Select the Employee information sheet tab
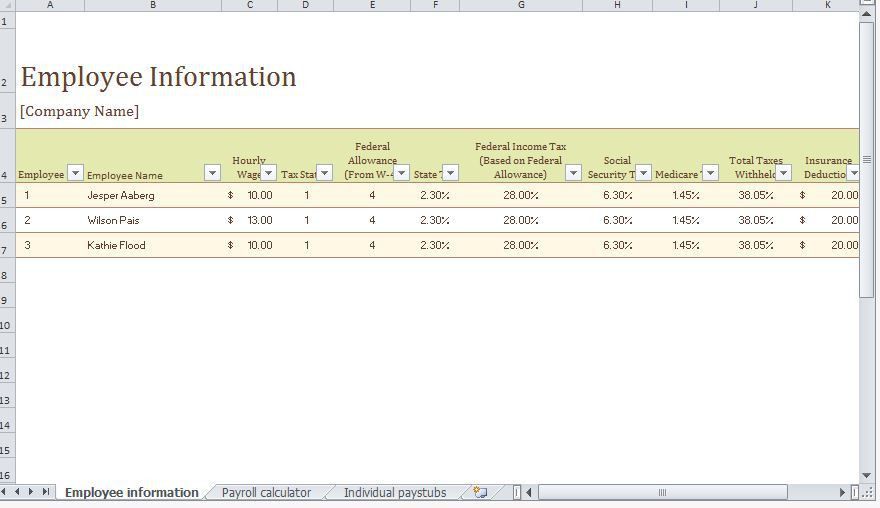 click(132, 493)
